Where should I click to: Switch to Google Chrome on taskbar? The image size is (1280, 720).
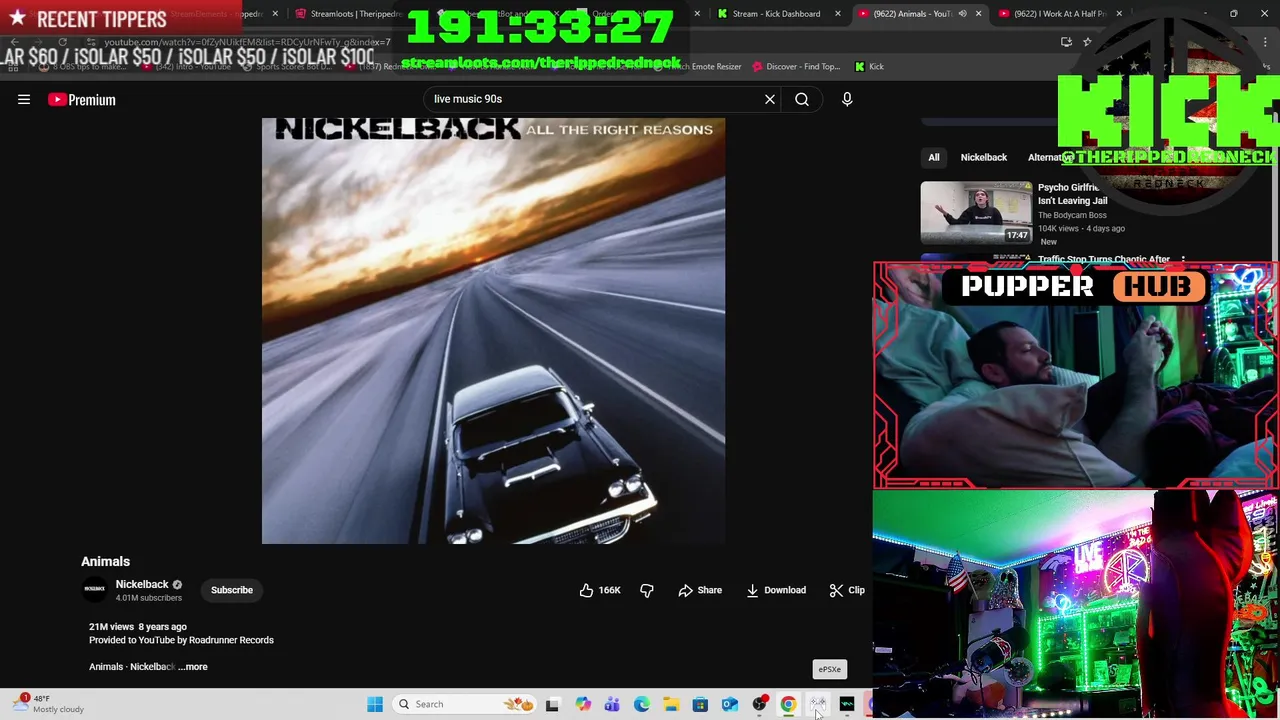coord(788,704)
